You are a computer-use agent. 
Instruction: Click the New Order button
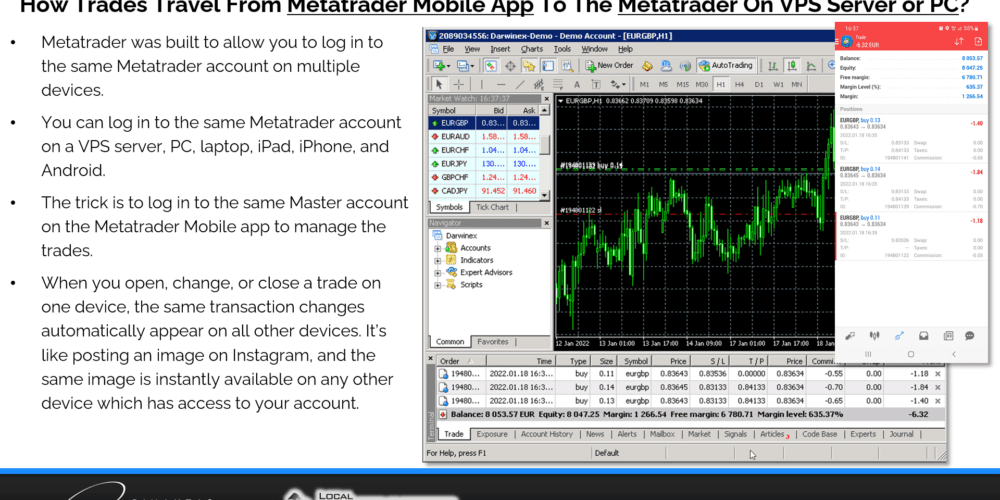[x=609, y=66]
